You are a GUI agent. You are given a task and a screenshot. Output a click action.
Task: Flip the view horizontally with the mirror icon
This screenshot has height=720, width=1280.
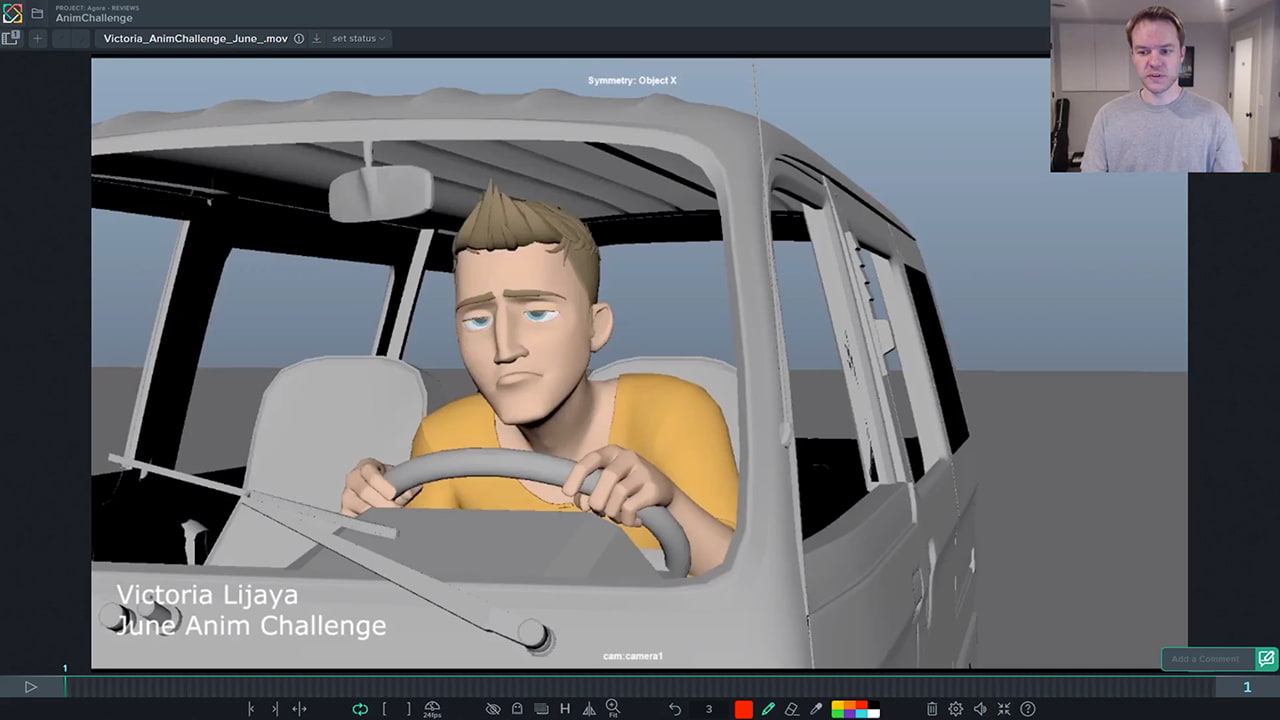click(589, 708)
